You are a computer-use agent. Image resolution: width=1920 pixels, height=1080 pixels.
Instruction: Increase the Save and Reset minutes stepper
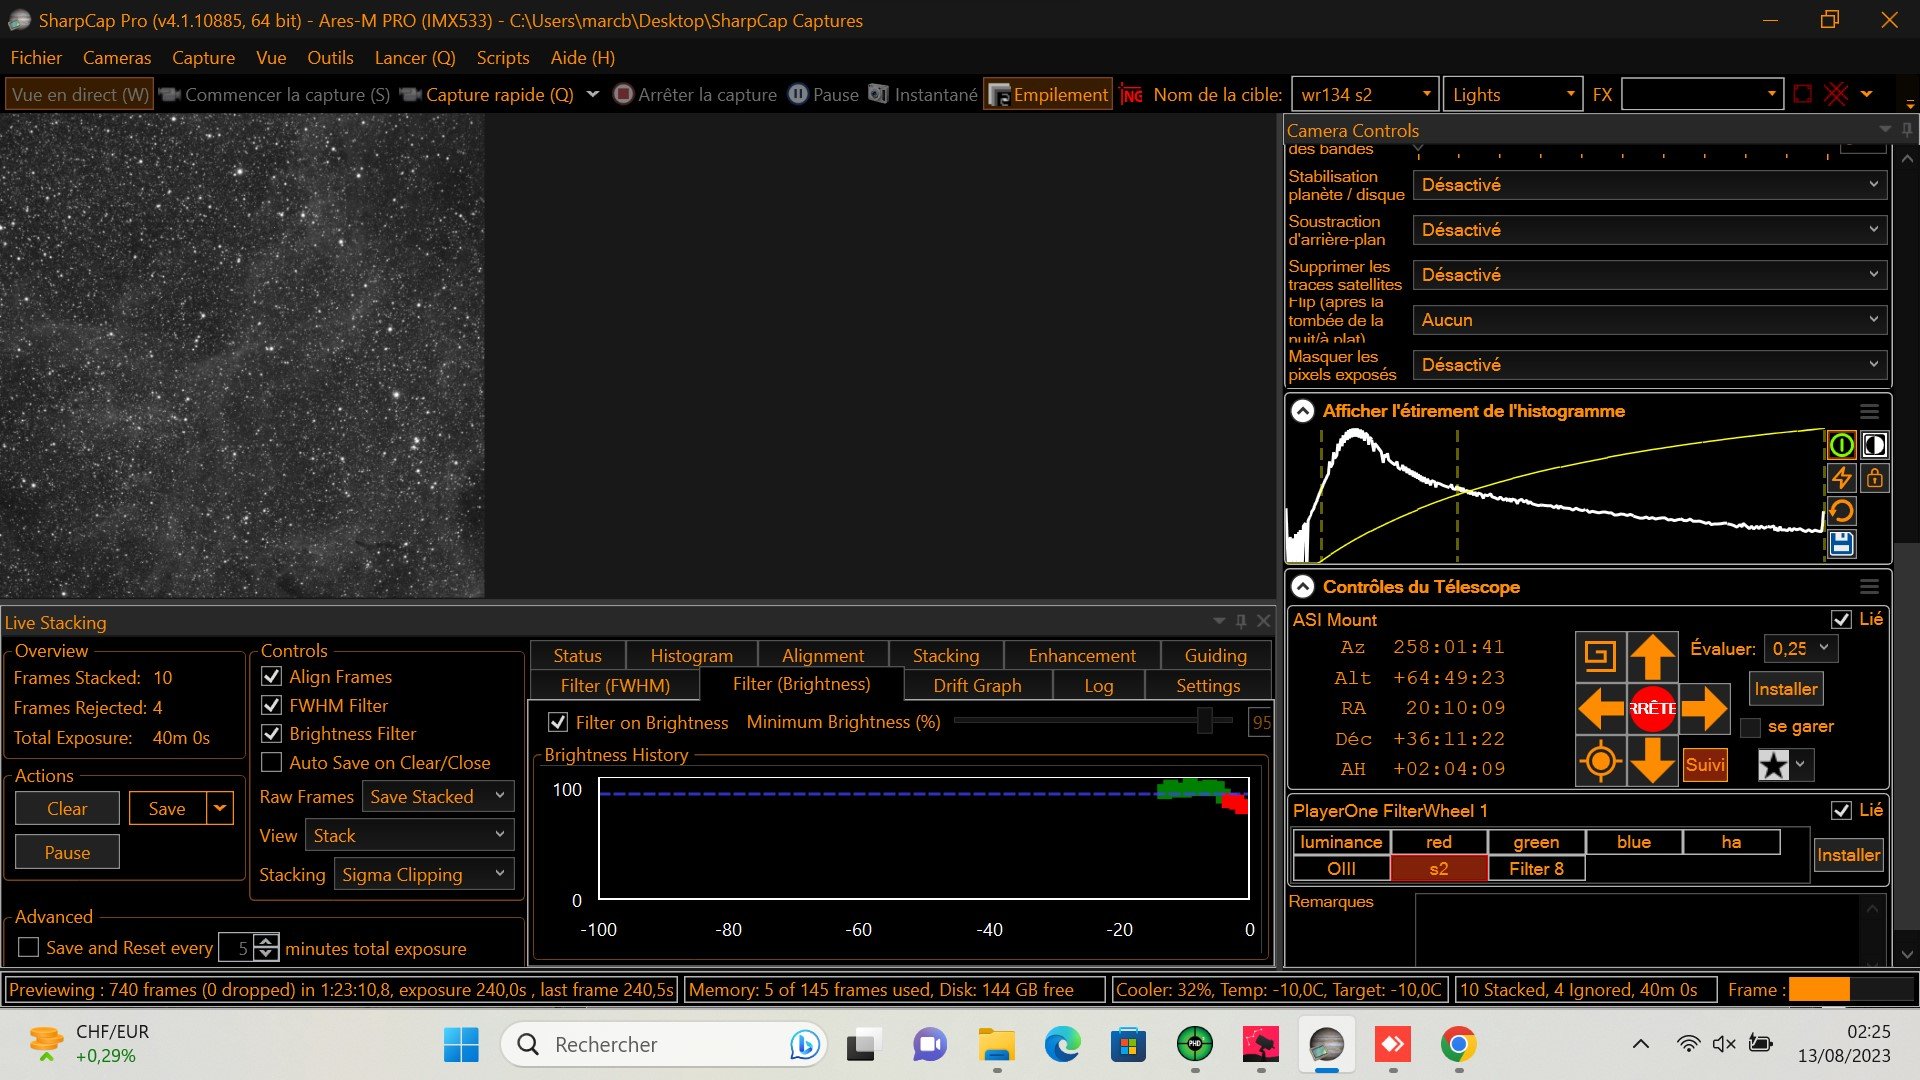[x=267, y=940]
